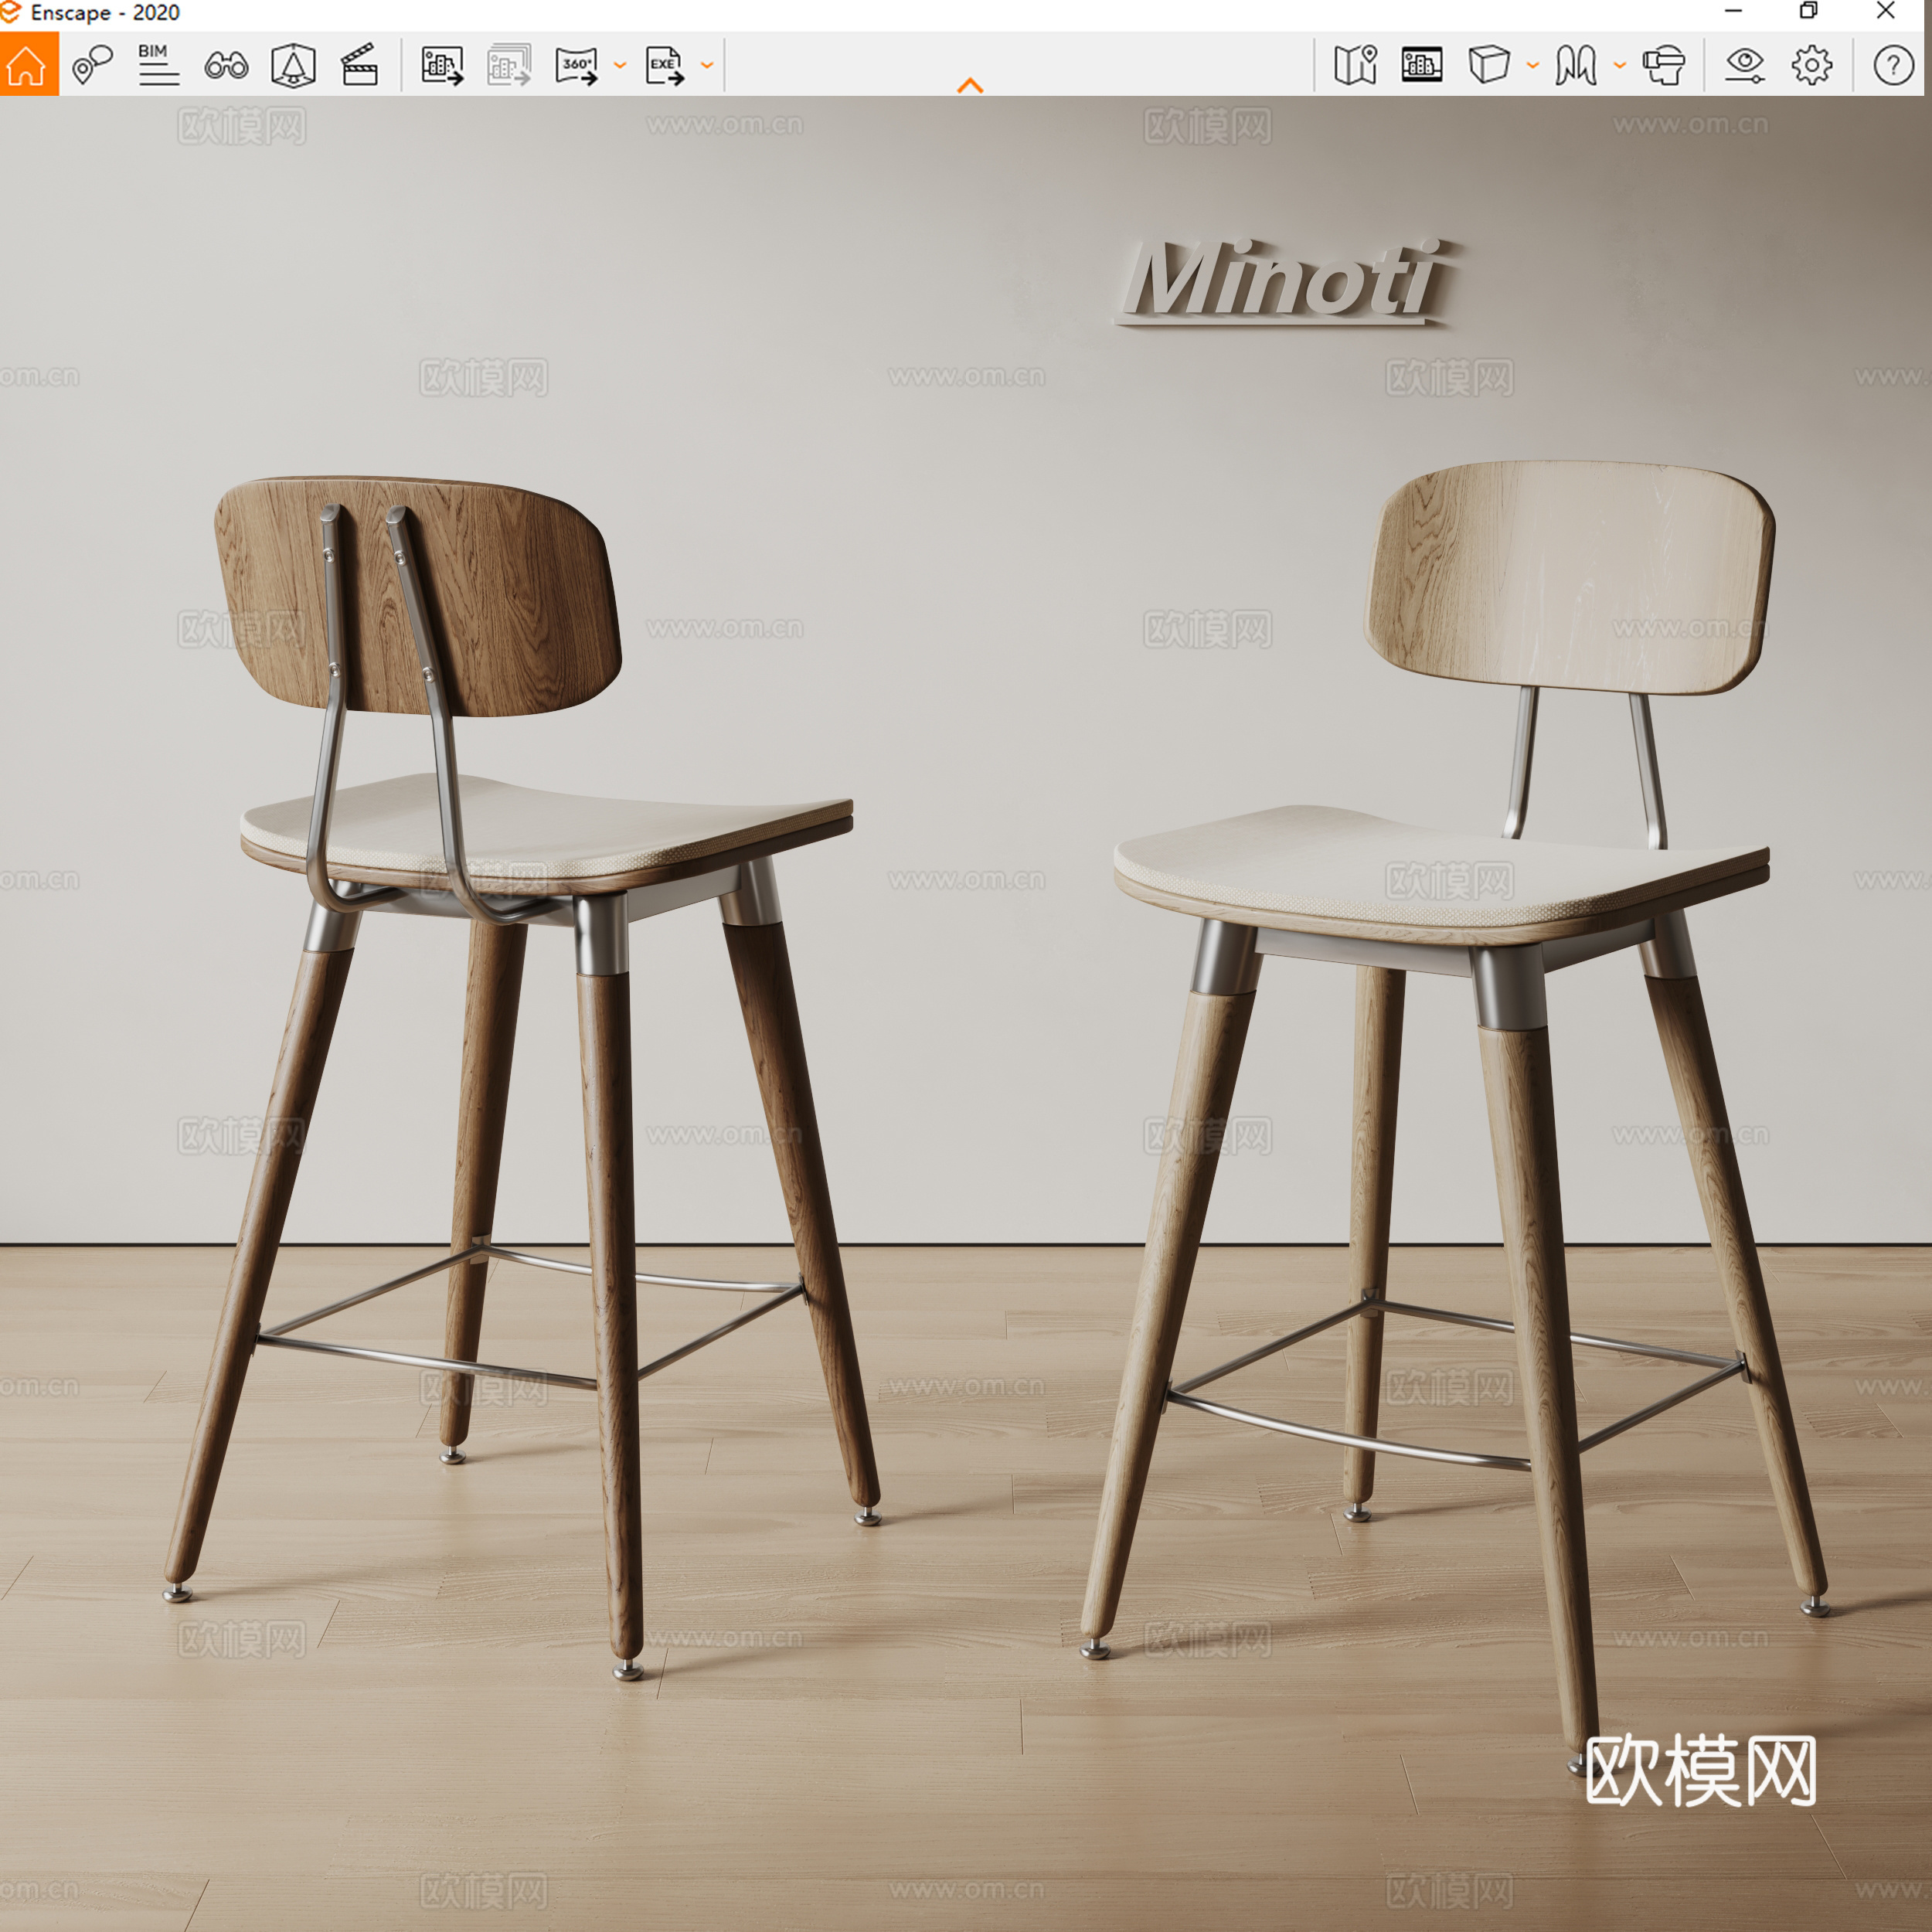Open Visual Settings via the eye icon
Screen dimensions: 1932x1932
1744,66
